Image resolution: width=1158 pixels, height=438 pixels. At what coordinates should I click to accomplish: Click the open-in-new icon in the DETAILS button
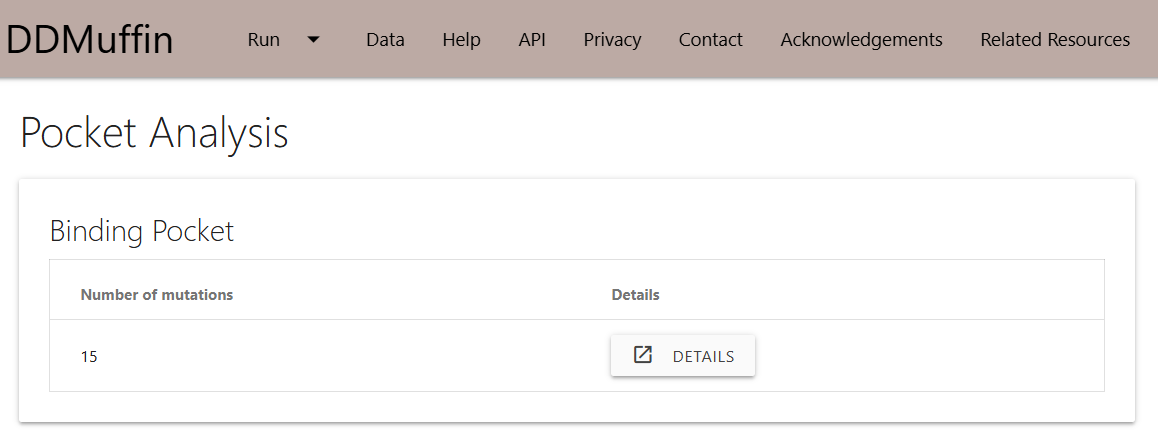point(643,355)
